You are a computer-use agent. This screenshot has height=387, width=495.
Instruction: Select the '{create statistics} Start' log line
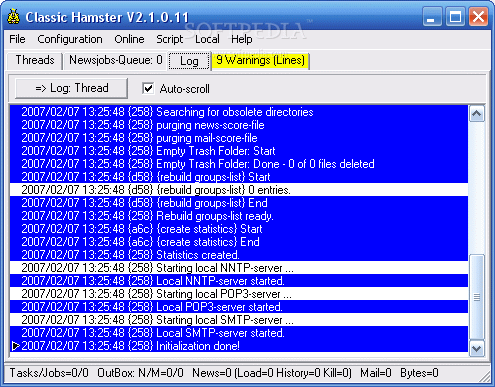pyautogui.click(x=239, y=229)
